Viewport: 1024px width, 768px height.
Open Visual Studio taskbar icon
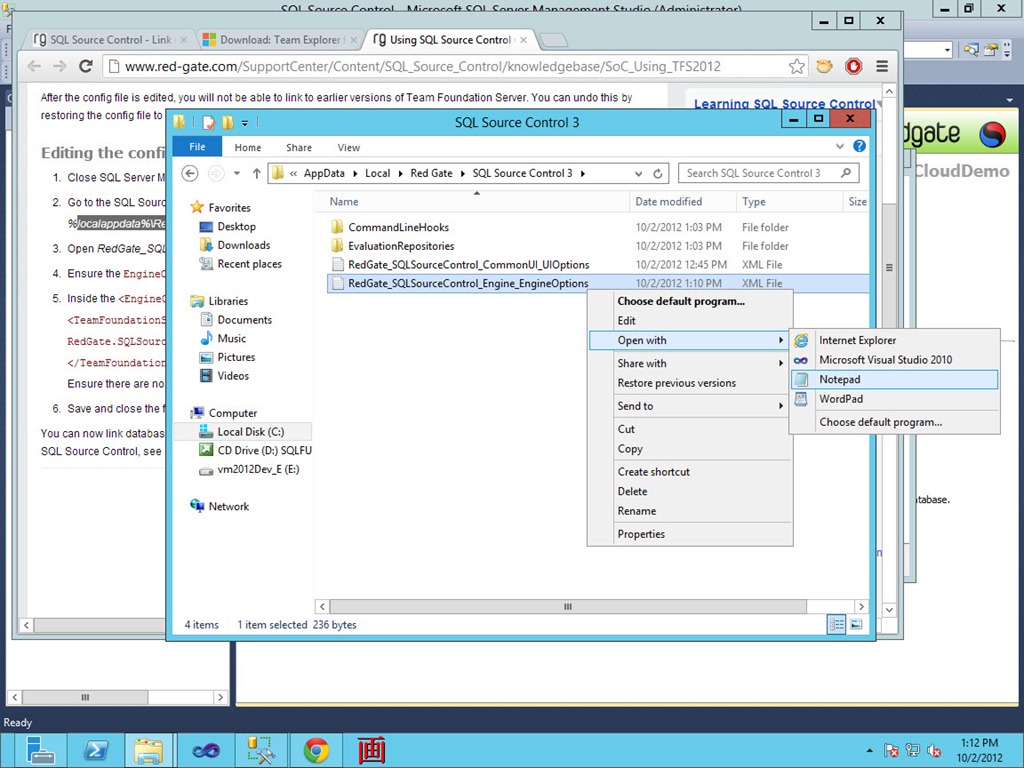pyautogui.click(x=206, y=750)
